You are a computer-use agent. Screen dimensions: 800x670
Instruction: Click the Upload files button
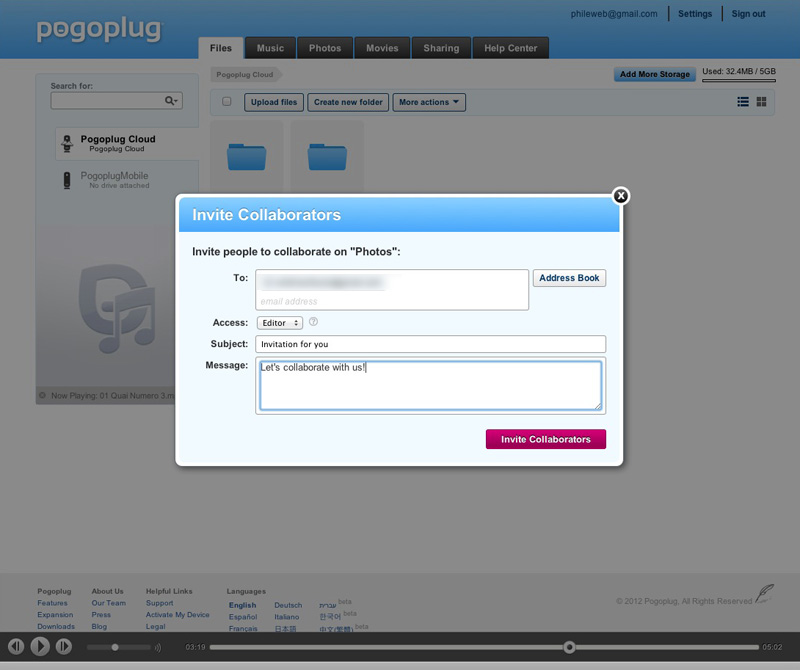[x=274, y=102]
